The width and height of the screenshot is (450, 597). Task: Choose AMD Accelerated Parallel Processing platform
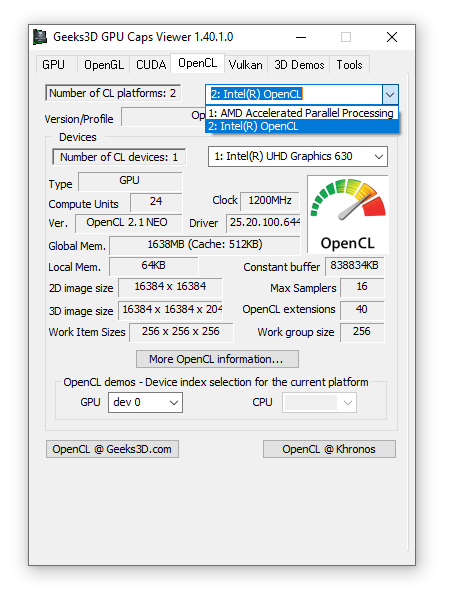(x=302, y=113)
